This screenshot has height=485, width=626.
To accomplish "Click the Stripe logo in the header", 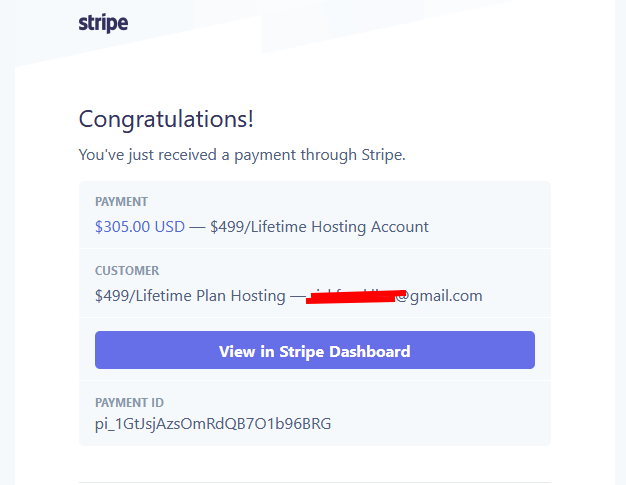I will (103, 23).
